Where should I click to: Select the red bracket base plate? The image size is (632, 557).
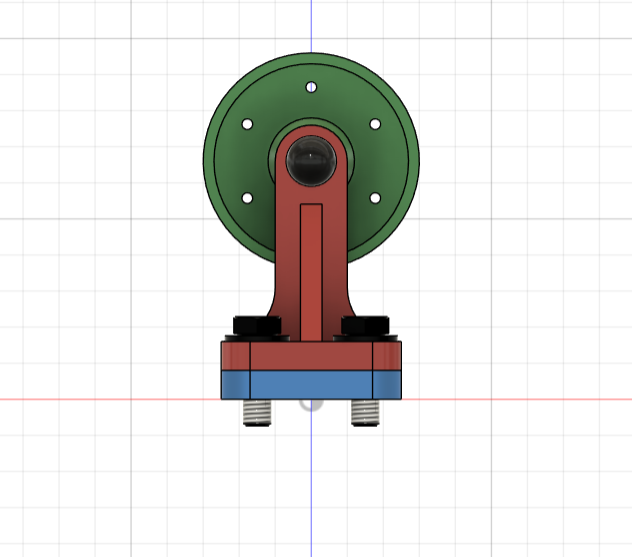311,356
